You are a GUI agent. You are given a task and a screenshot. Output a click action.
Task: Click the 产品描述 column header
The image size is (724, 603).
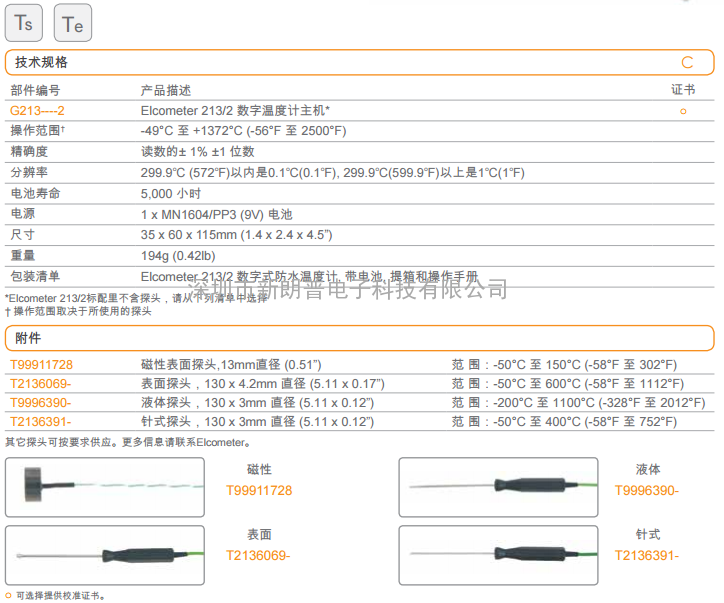pyautogui.click(x=166, y=90)
